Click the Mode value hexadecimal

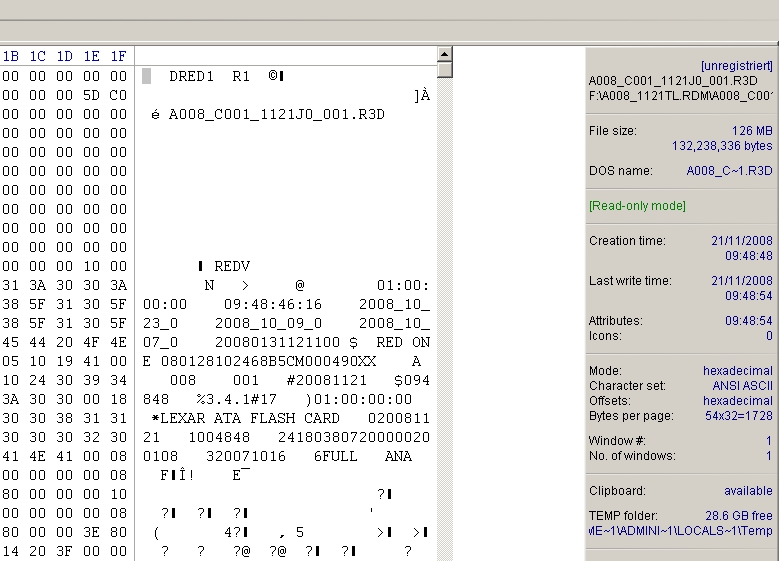(x=738, y=371)
